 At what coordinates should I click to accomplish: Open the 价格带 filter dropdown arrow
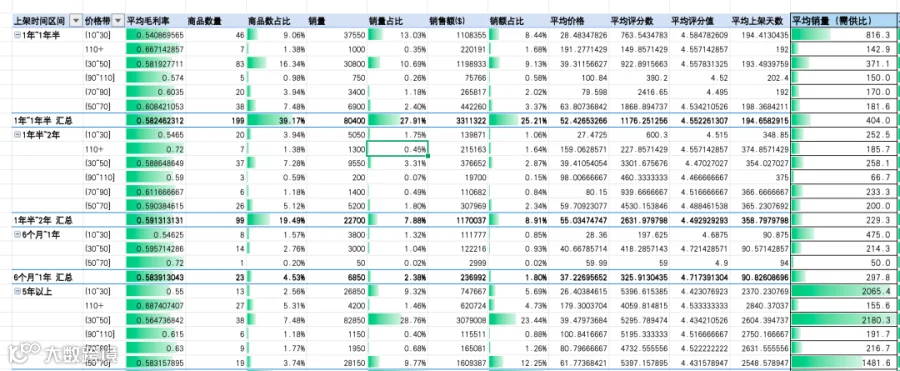point(118,21)
